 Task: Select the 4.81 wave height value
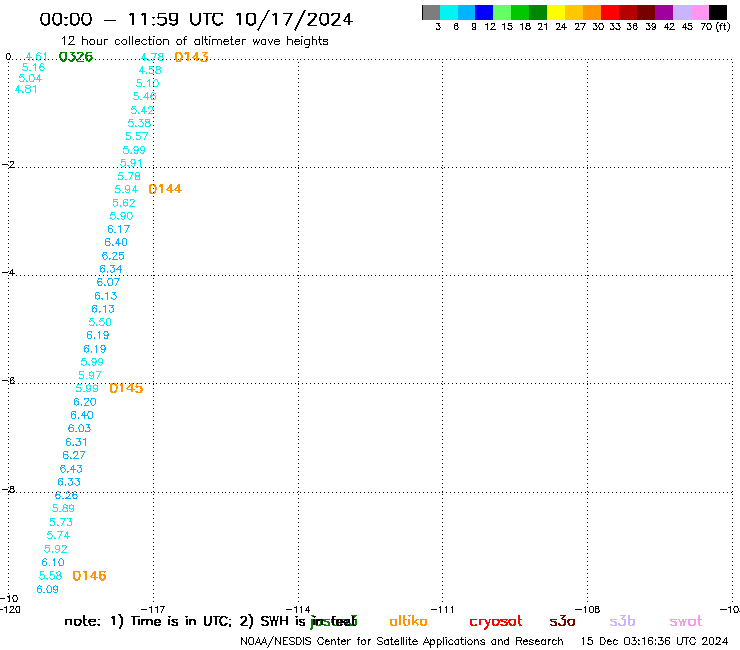[x=26, y=89]
